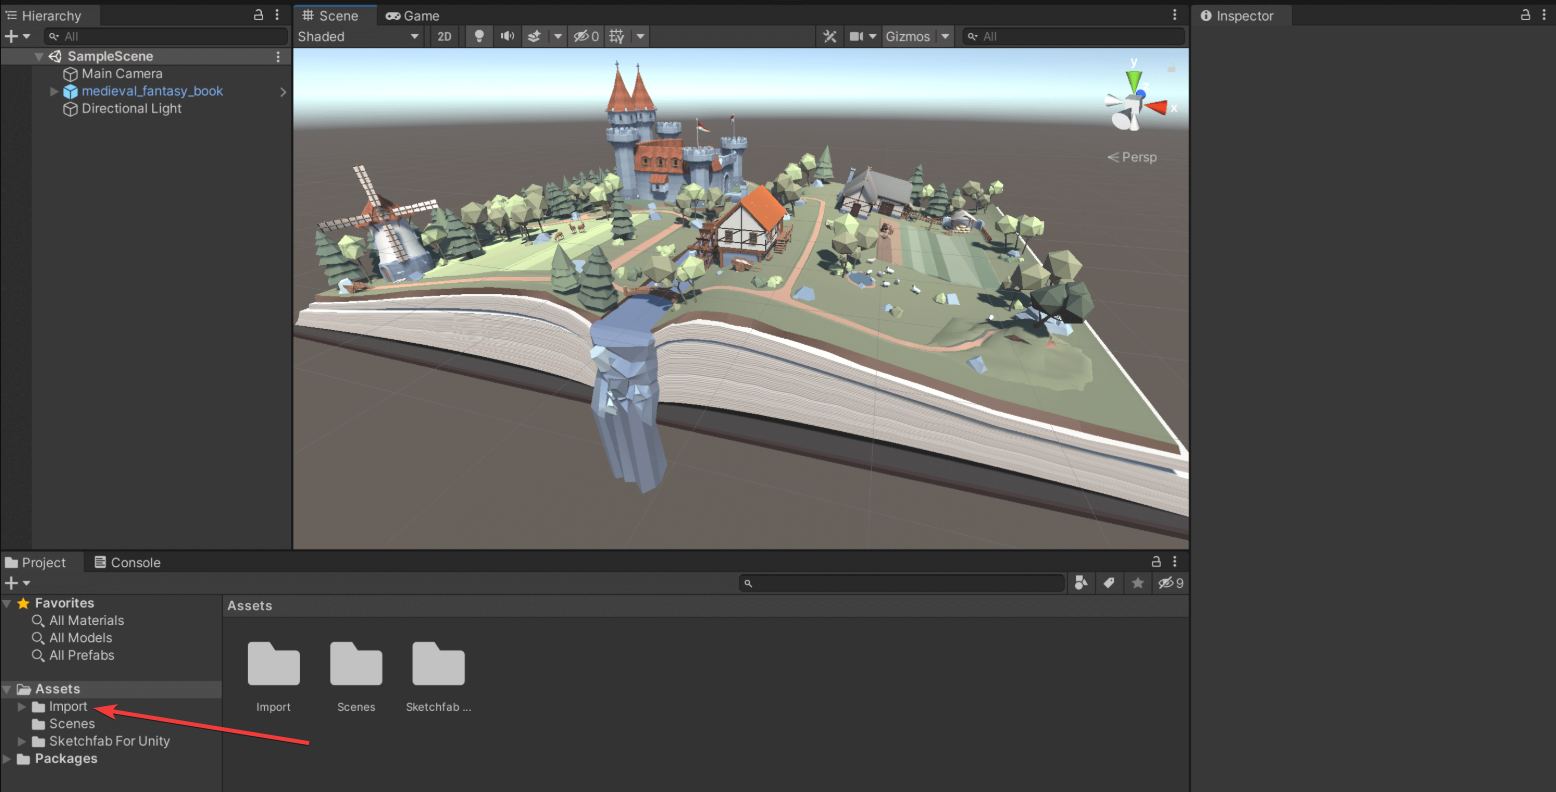Open the Shaded draw mode dropdown
The width and height of the screenshot is (1556, 792).
[x=358, y=36]
